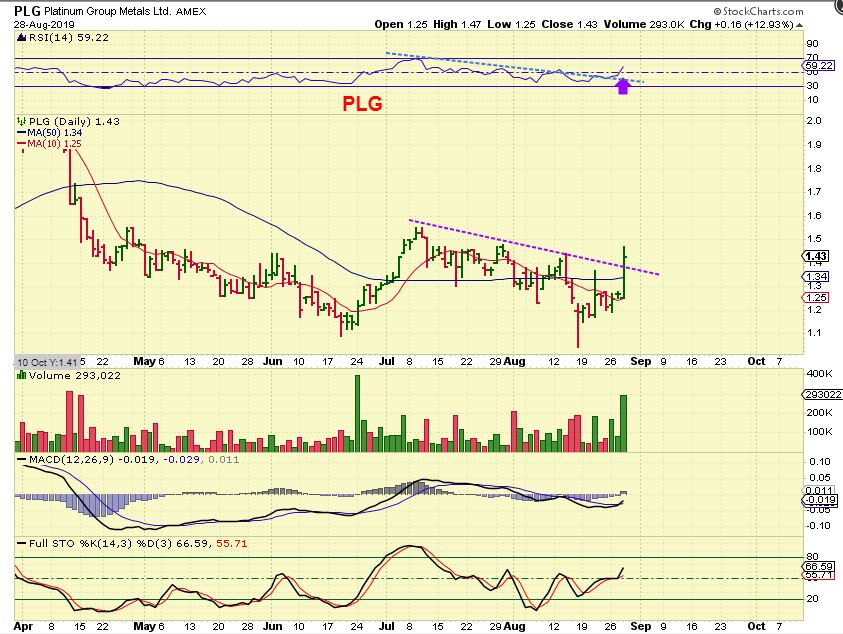
Task: Click the 1.43 last price tag on right axis
Action: [x=817, y=256]
